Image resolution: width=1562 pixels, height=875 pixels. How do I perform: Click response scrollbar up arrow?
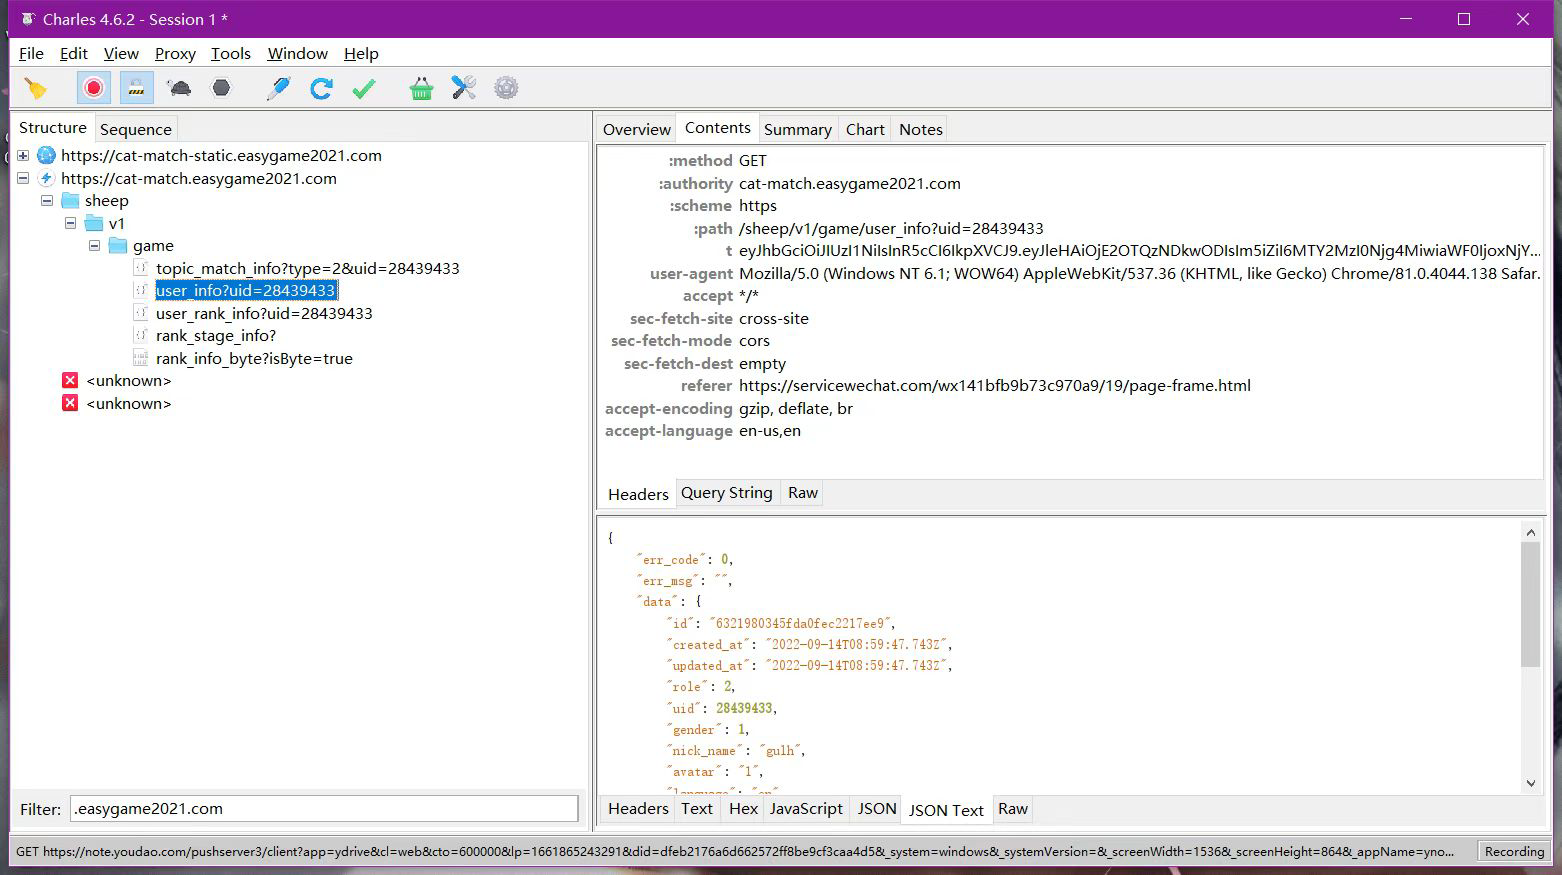(x=1530, y=532)
